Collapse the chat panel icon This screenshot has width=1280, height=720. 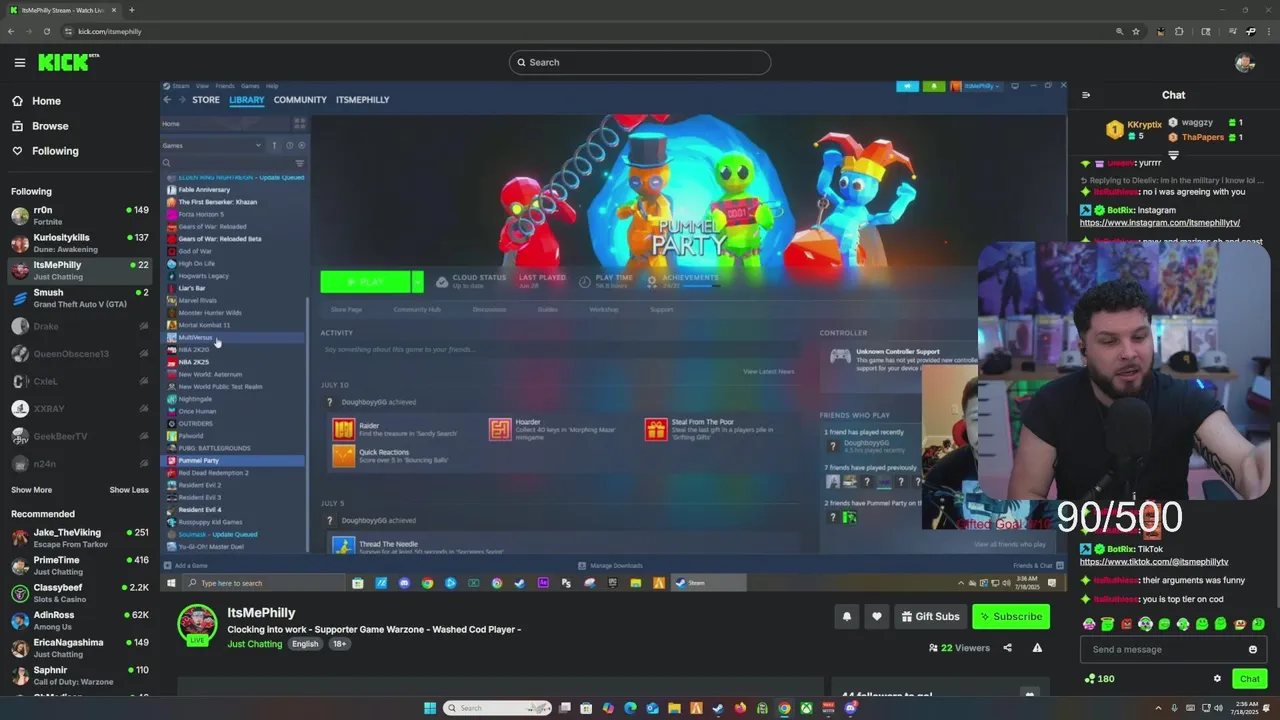1086,95
